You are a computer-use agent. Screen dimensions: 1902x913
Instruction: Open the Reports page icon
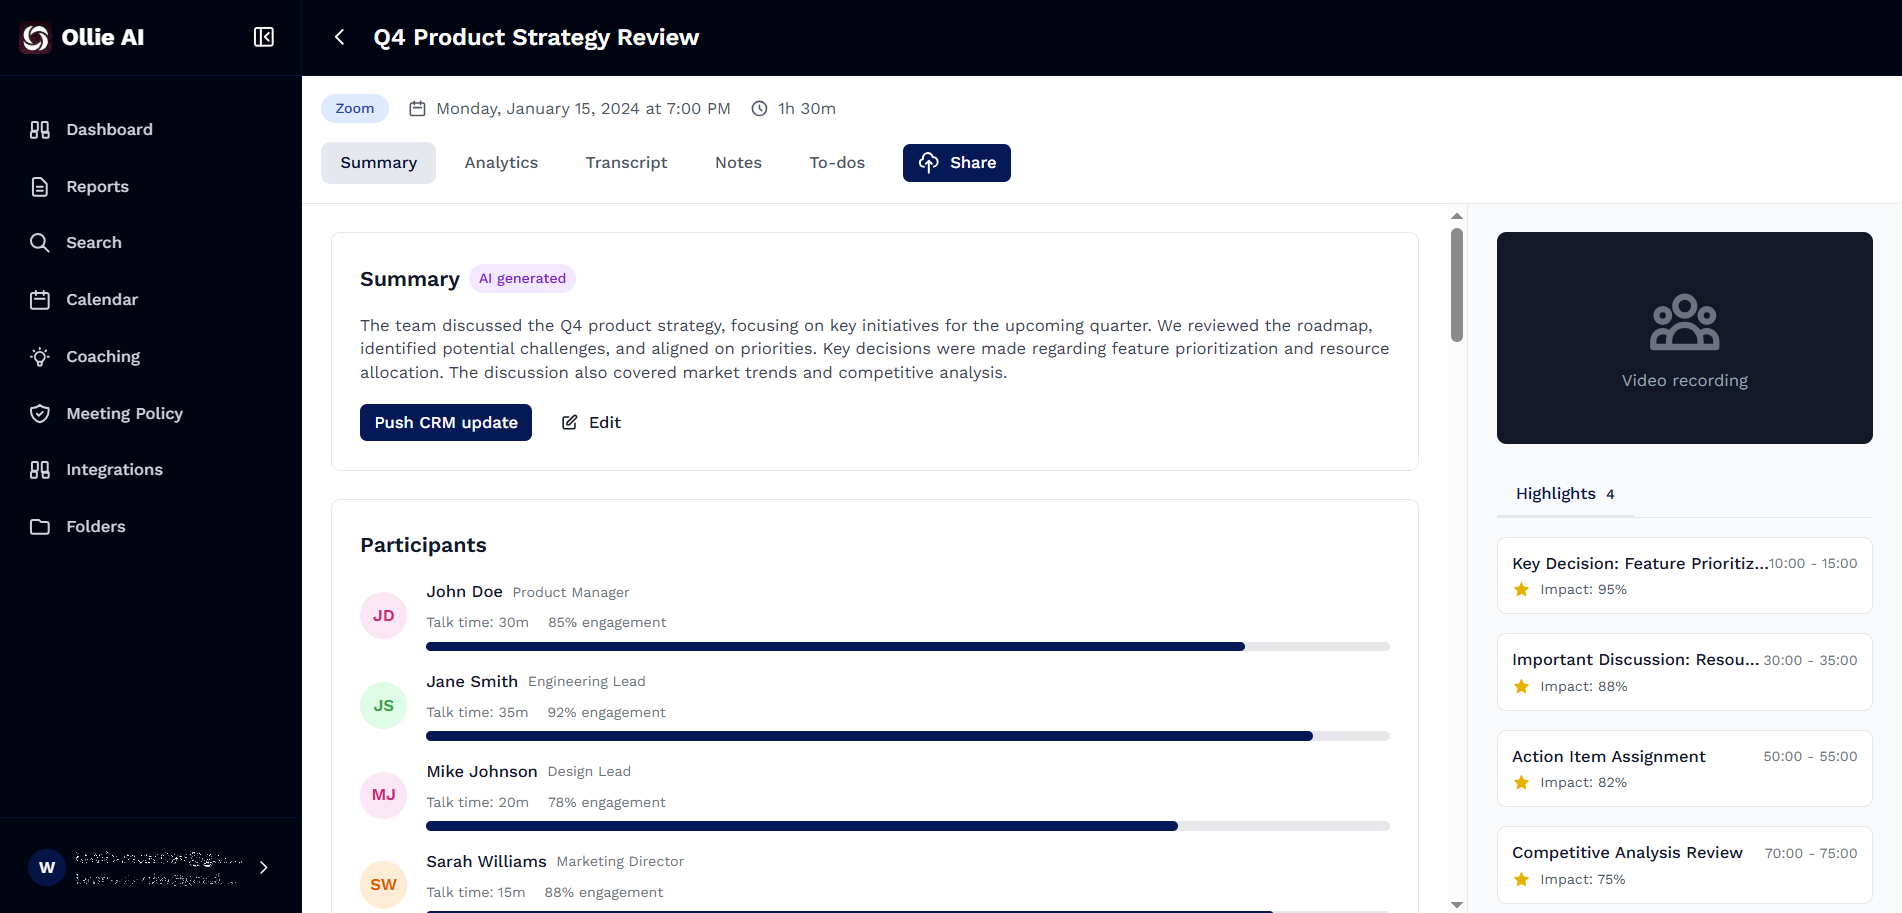40,187
